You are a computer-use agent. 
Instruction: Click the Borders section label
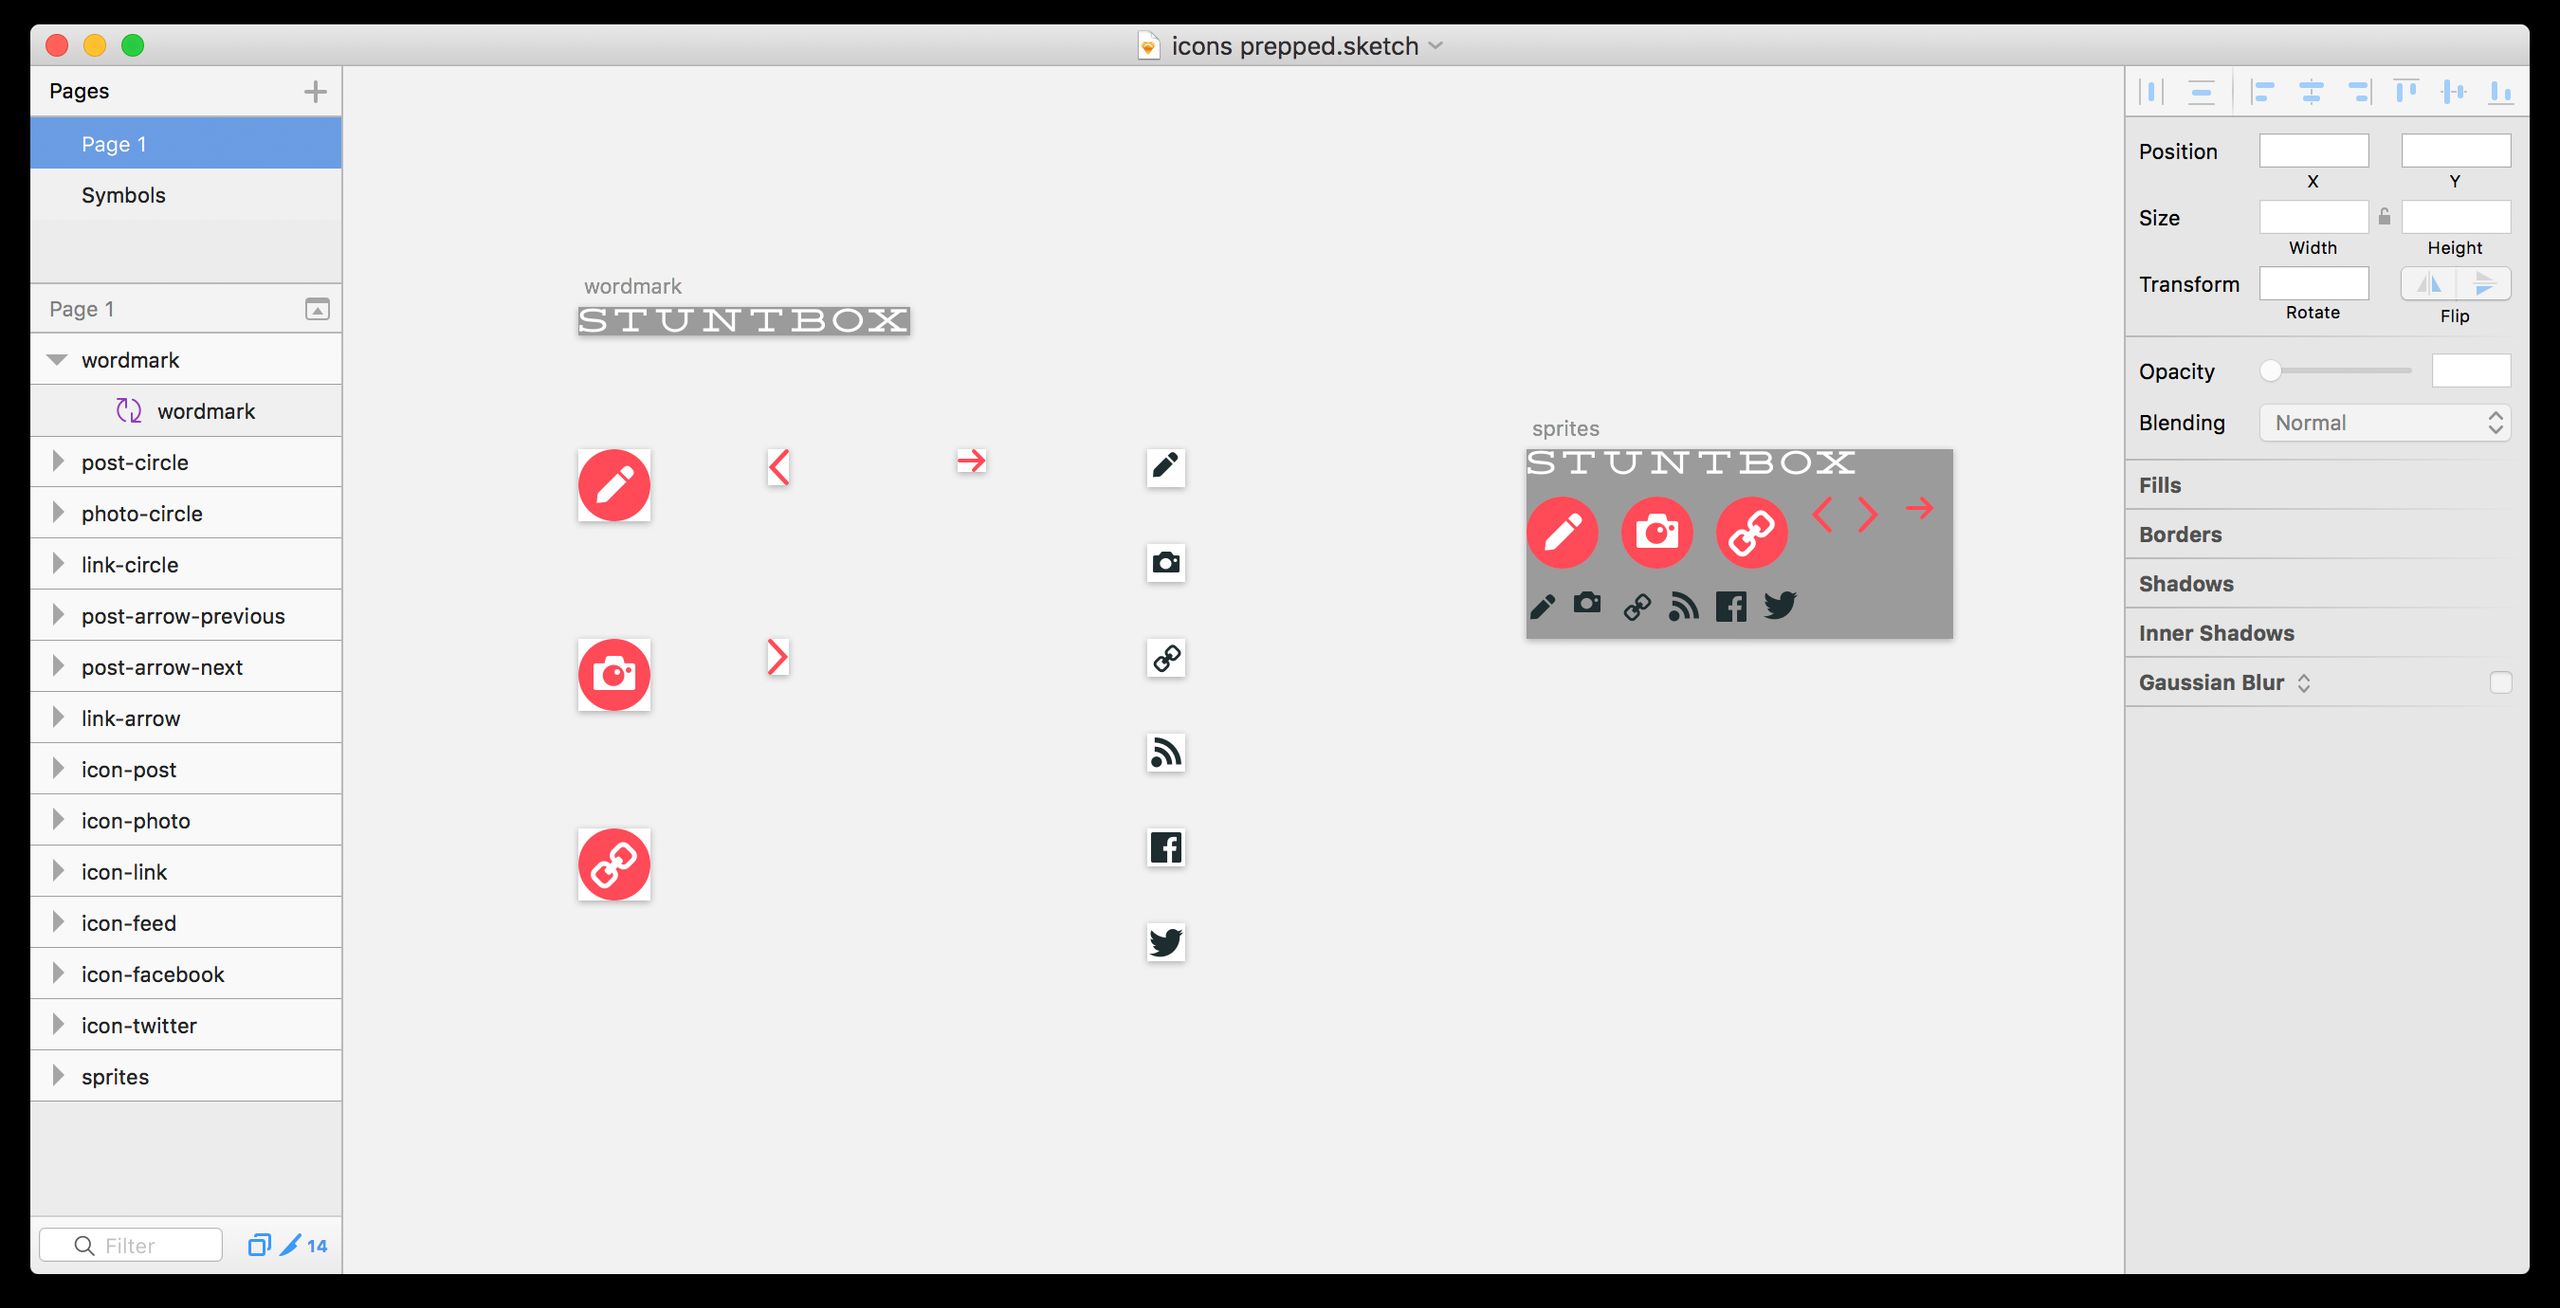(2181, 534)
